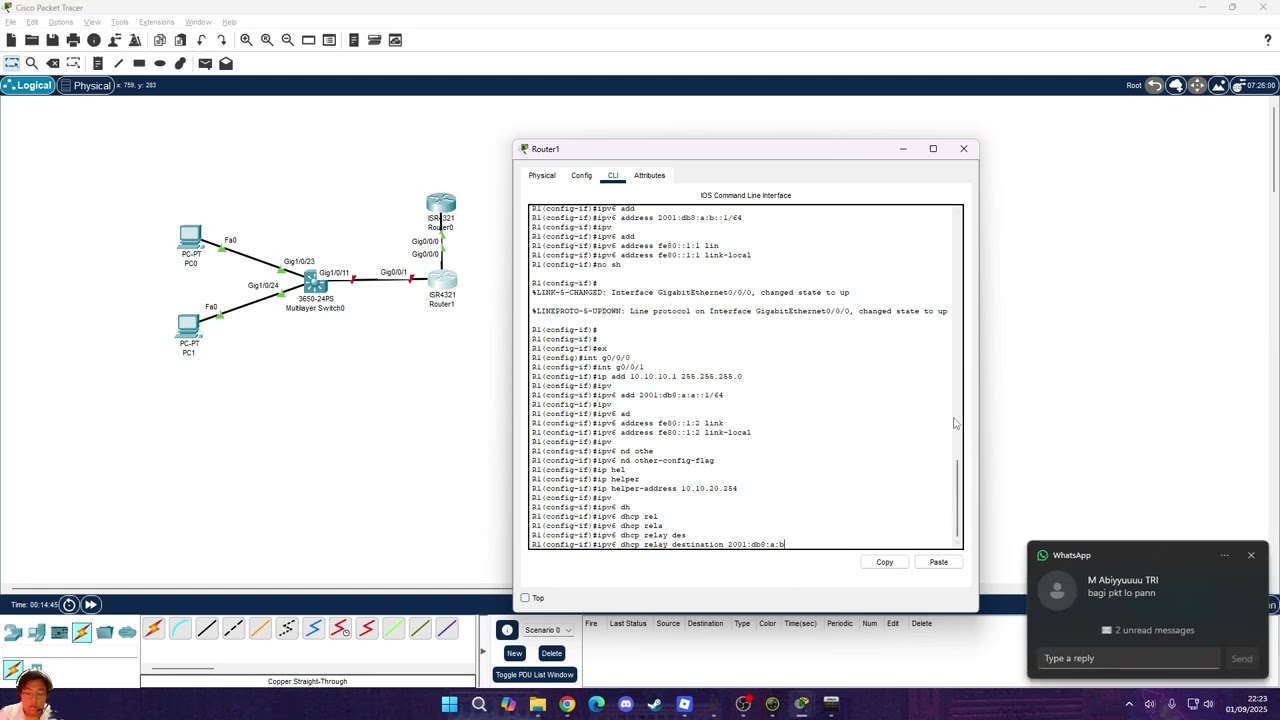Copy selection via toolbar copy icon

(x=160, y=40)
